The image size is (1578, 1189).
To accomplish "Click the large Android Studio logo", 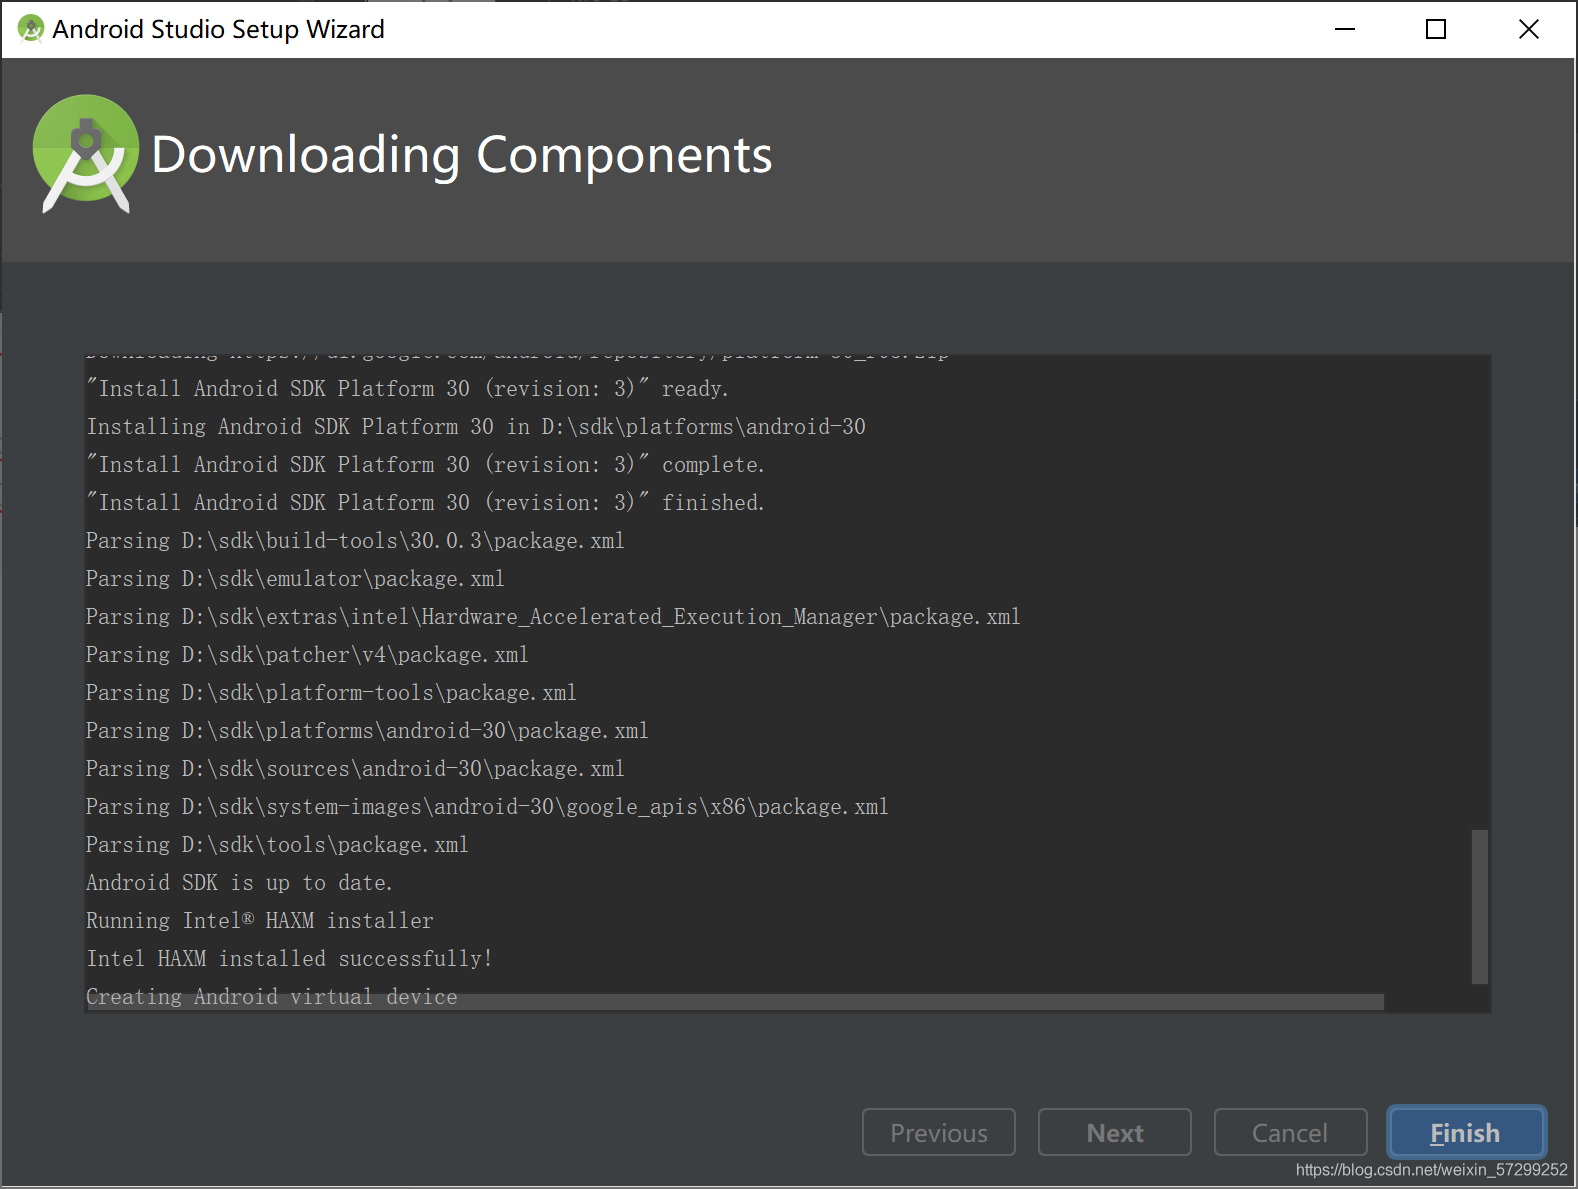I will 86,154.
